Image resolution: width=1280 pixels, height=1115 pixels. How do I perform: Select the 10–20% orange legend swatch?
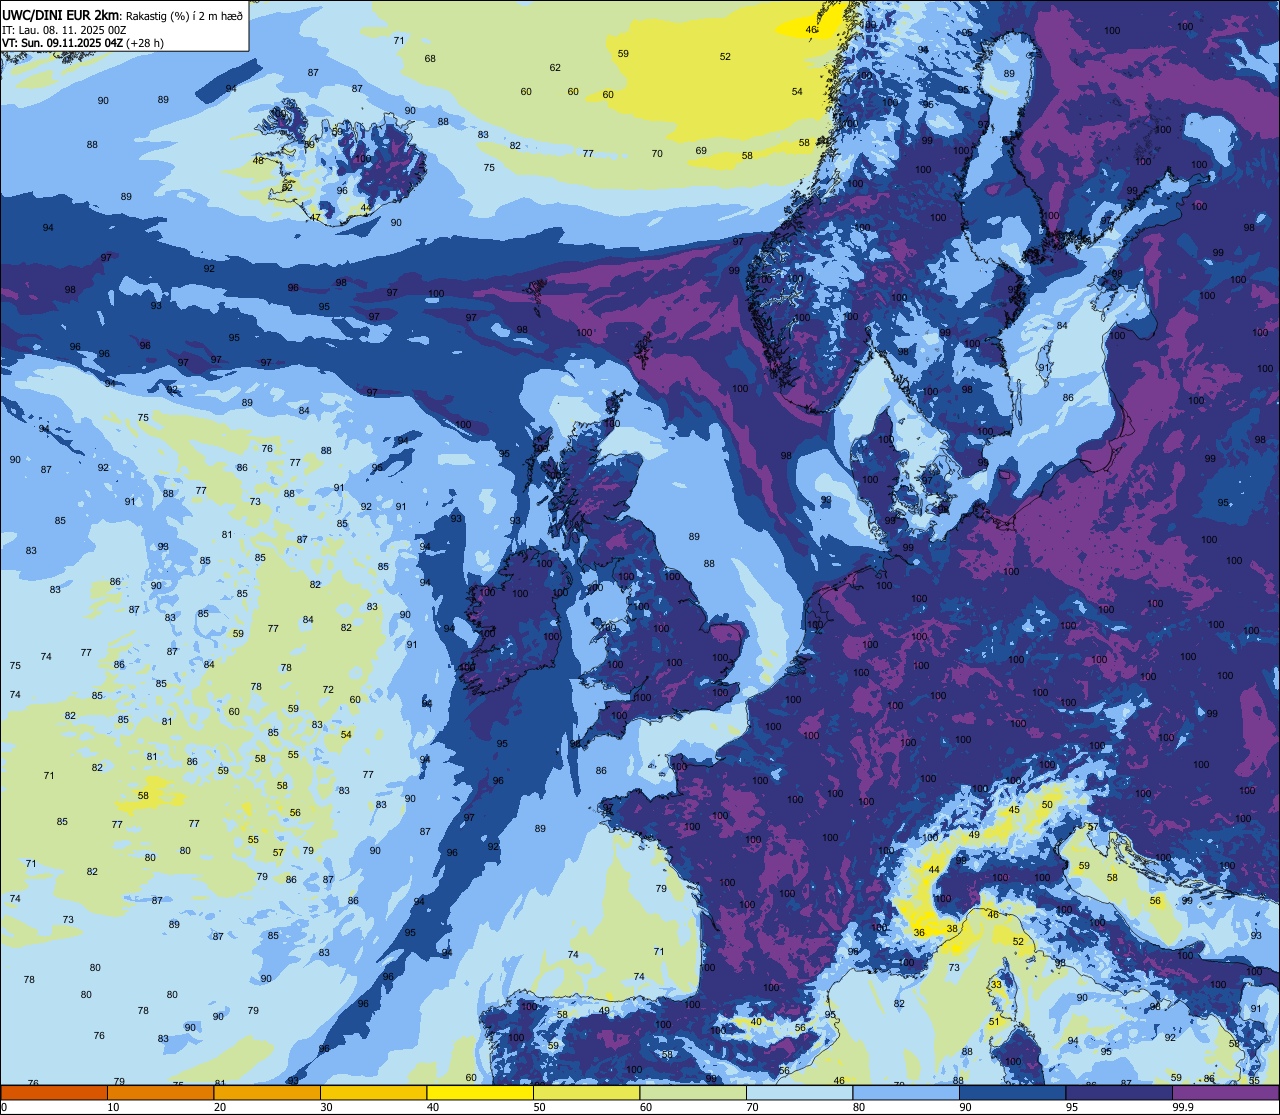point(160,1093)
